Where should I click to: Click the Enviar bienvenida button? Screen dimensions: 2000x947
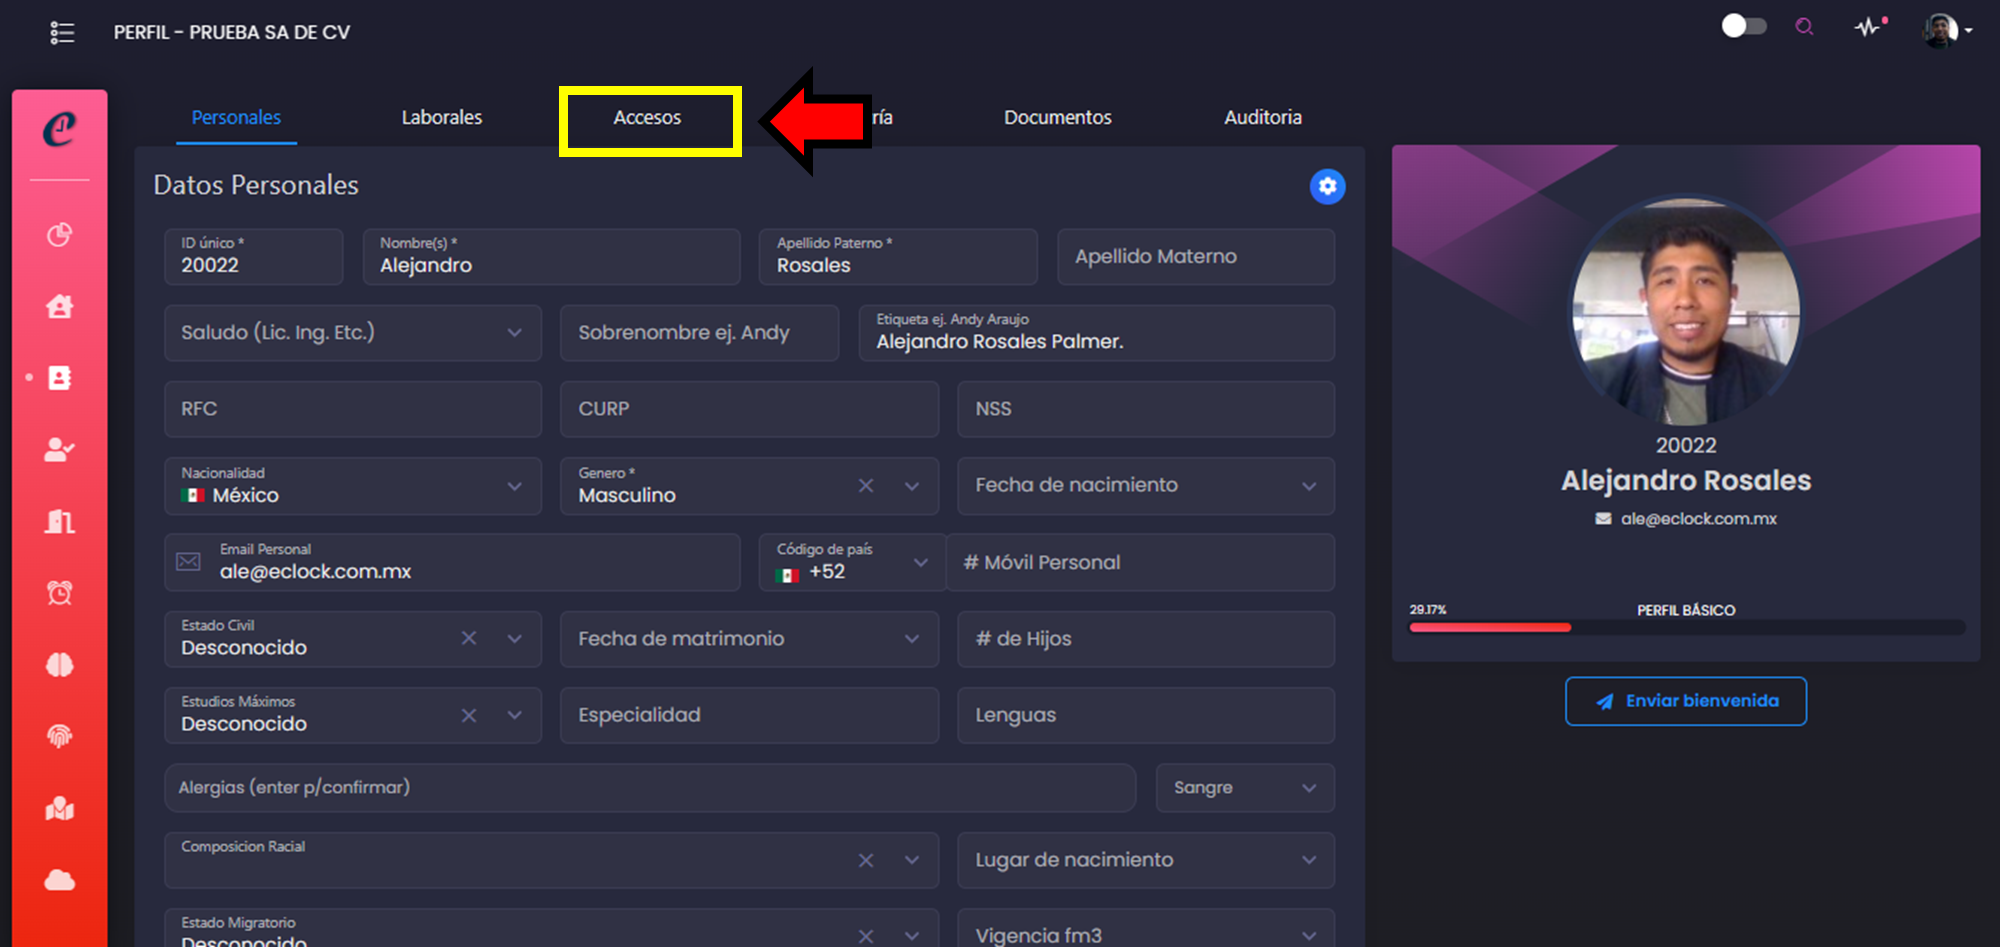(1686, 701)
